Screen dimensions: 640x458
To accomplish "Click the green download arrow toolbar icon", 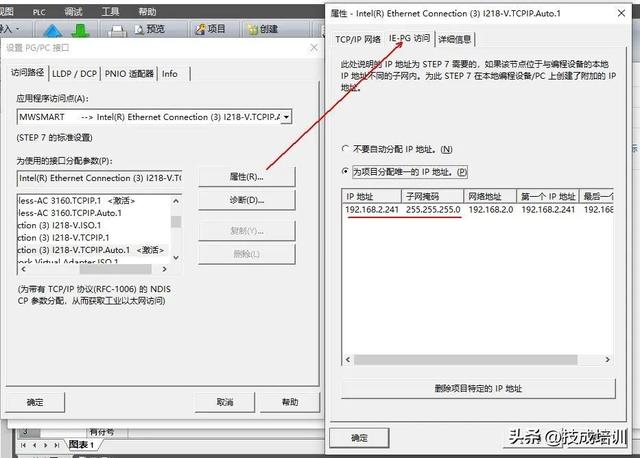I will (x=80, y=30).
